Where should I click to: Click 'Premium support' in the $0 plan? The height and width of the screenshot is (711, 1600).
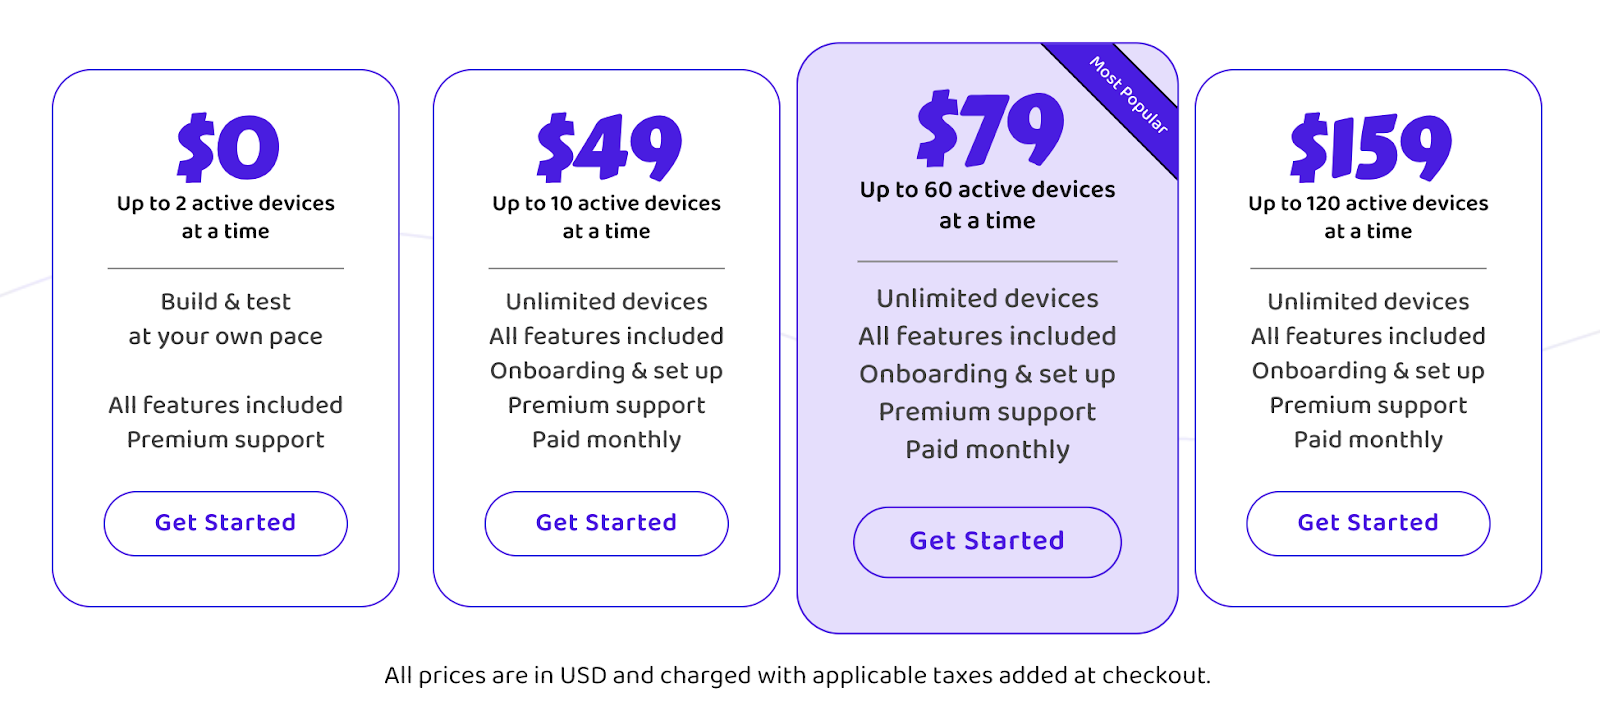point(226,440)
